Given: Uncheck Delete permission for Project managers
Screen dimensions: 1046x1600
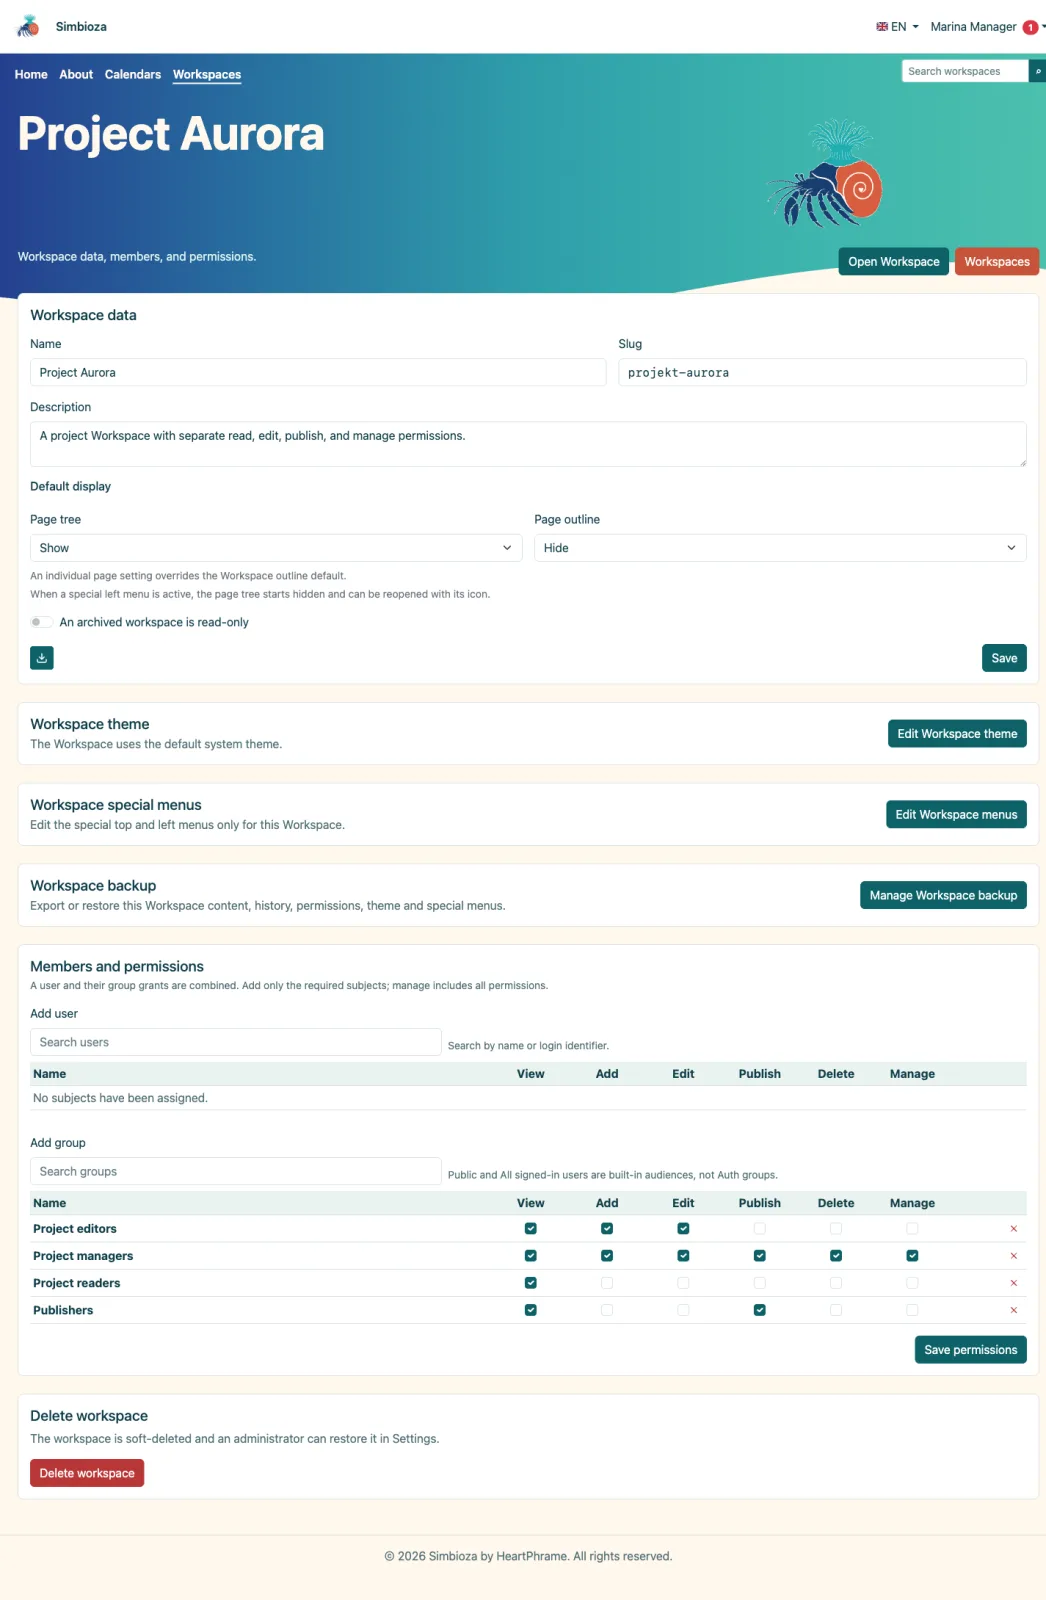Looking at the screenshot, I should click(x=836, y=1256).
